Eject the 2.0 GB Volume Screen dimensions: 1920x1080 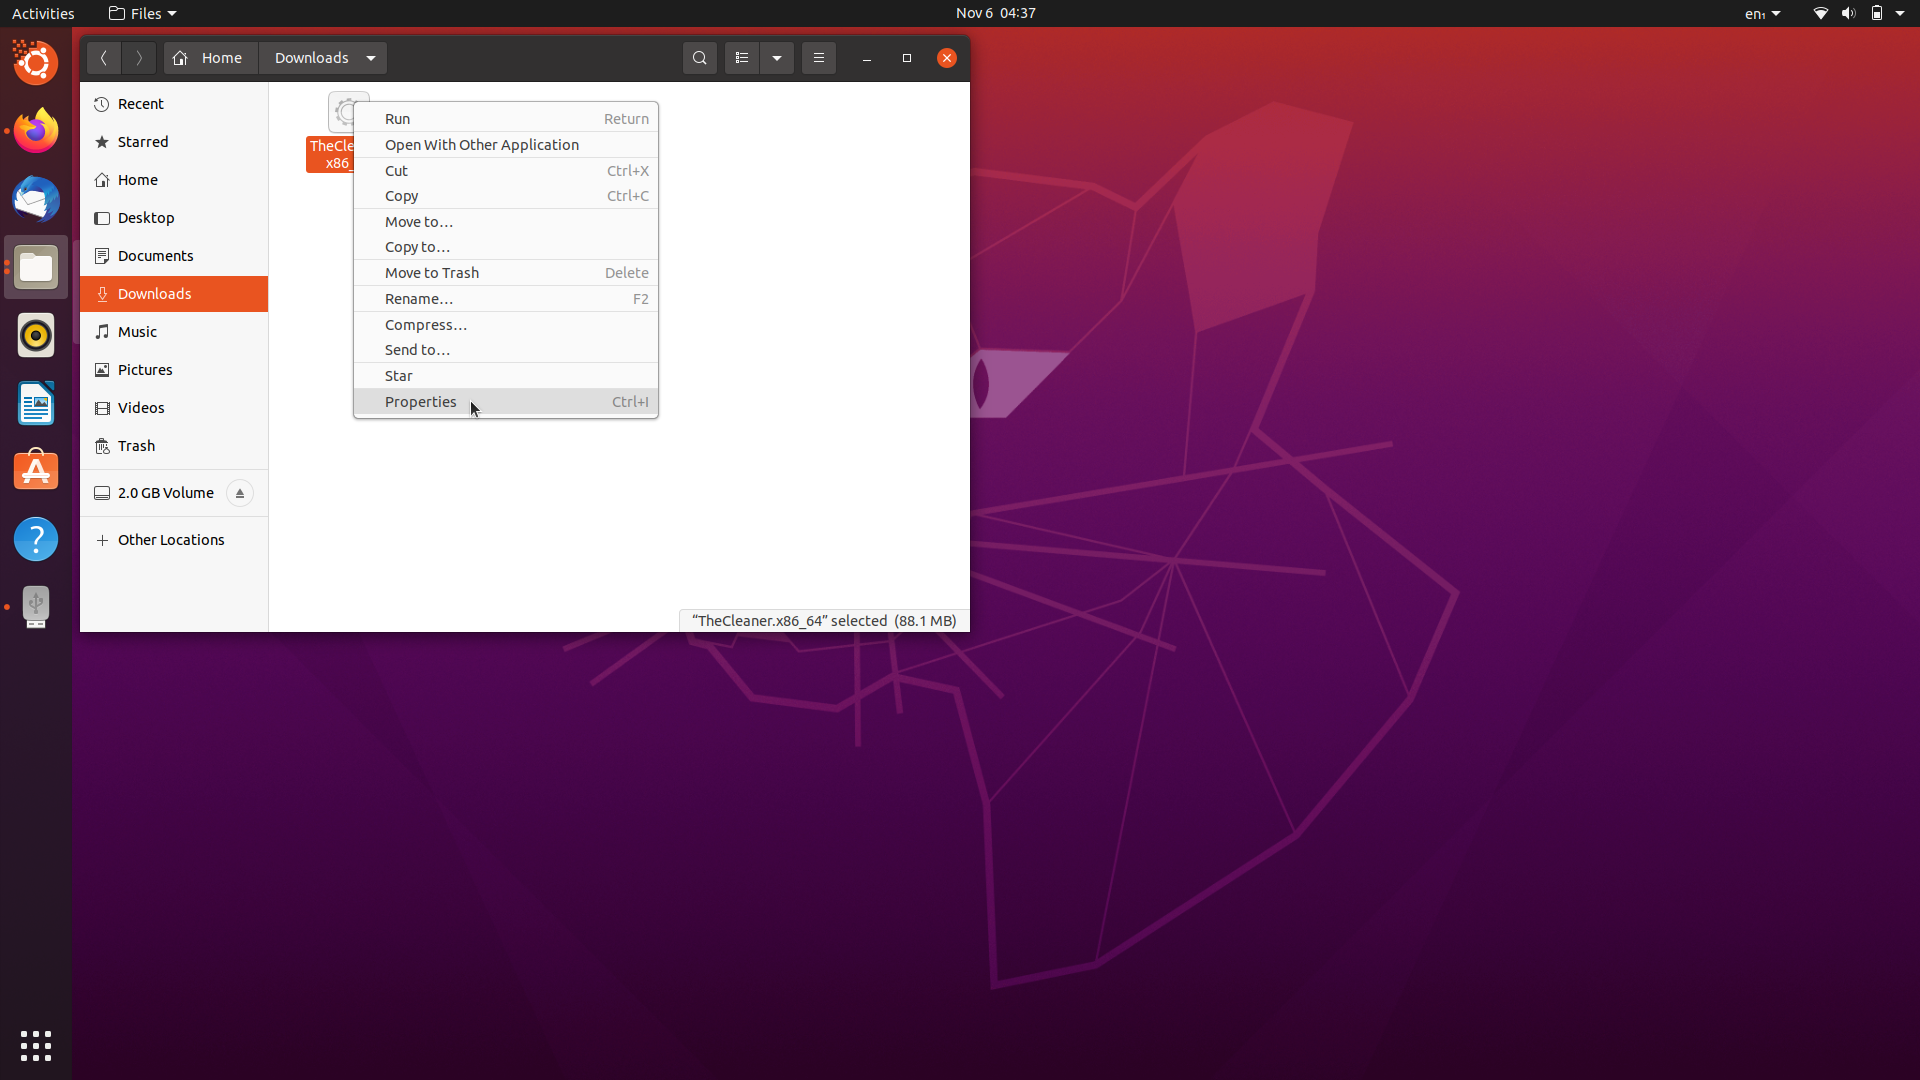click(x=240, y=493)
